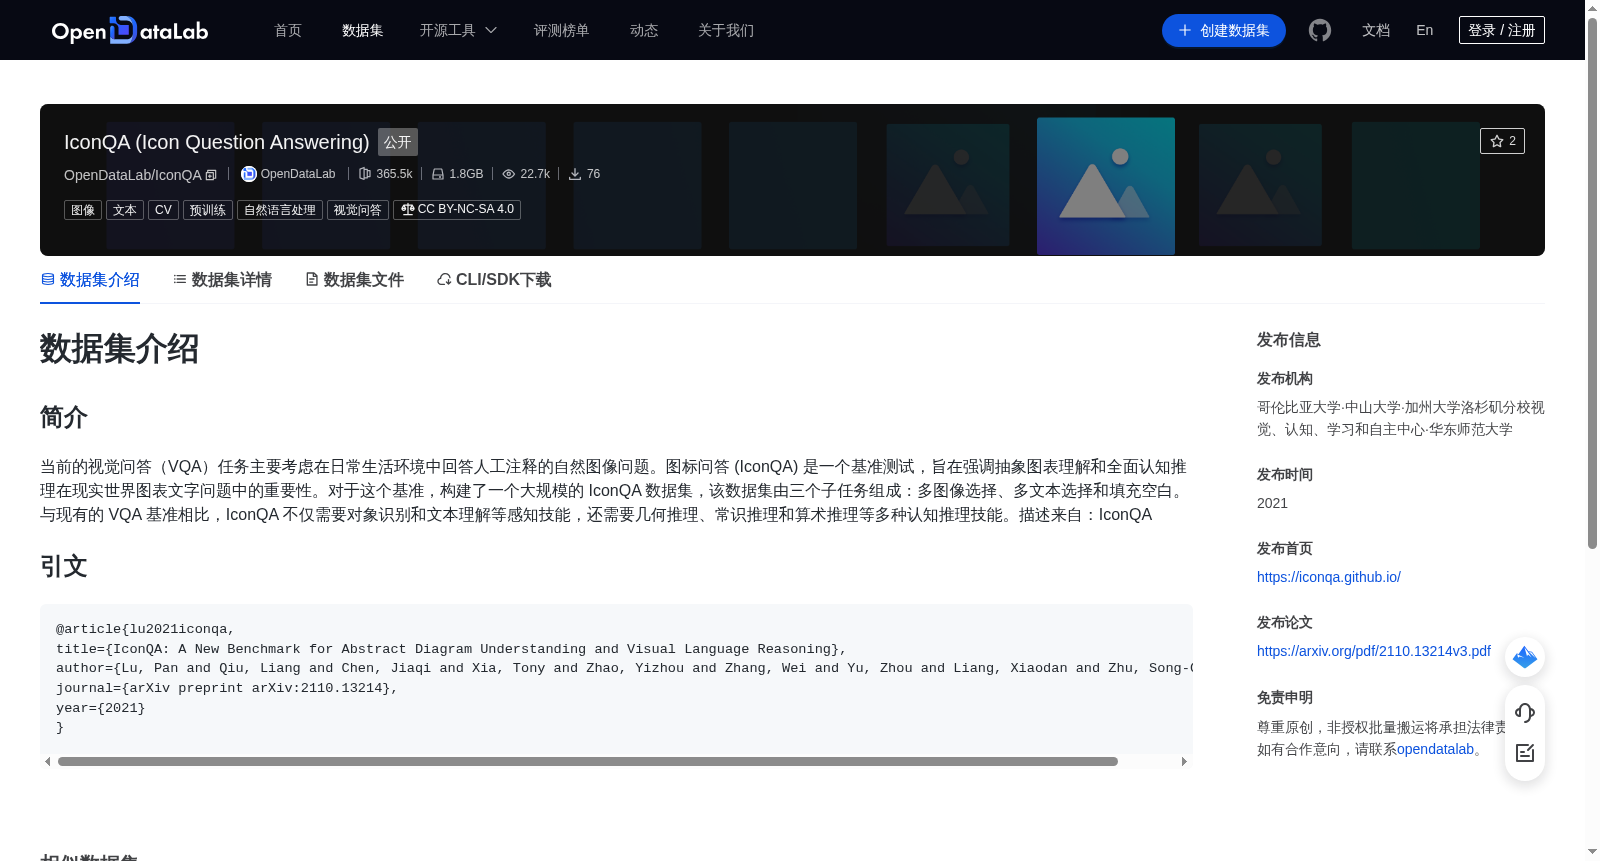The image size is (1600, 861).
Task: Open the arxiv paper PDF link
Action: click(x=1374, y=651)
